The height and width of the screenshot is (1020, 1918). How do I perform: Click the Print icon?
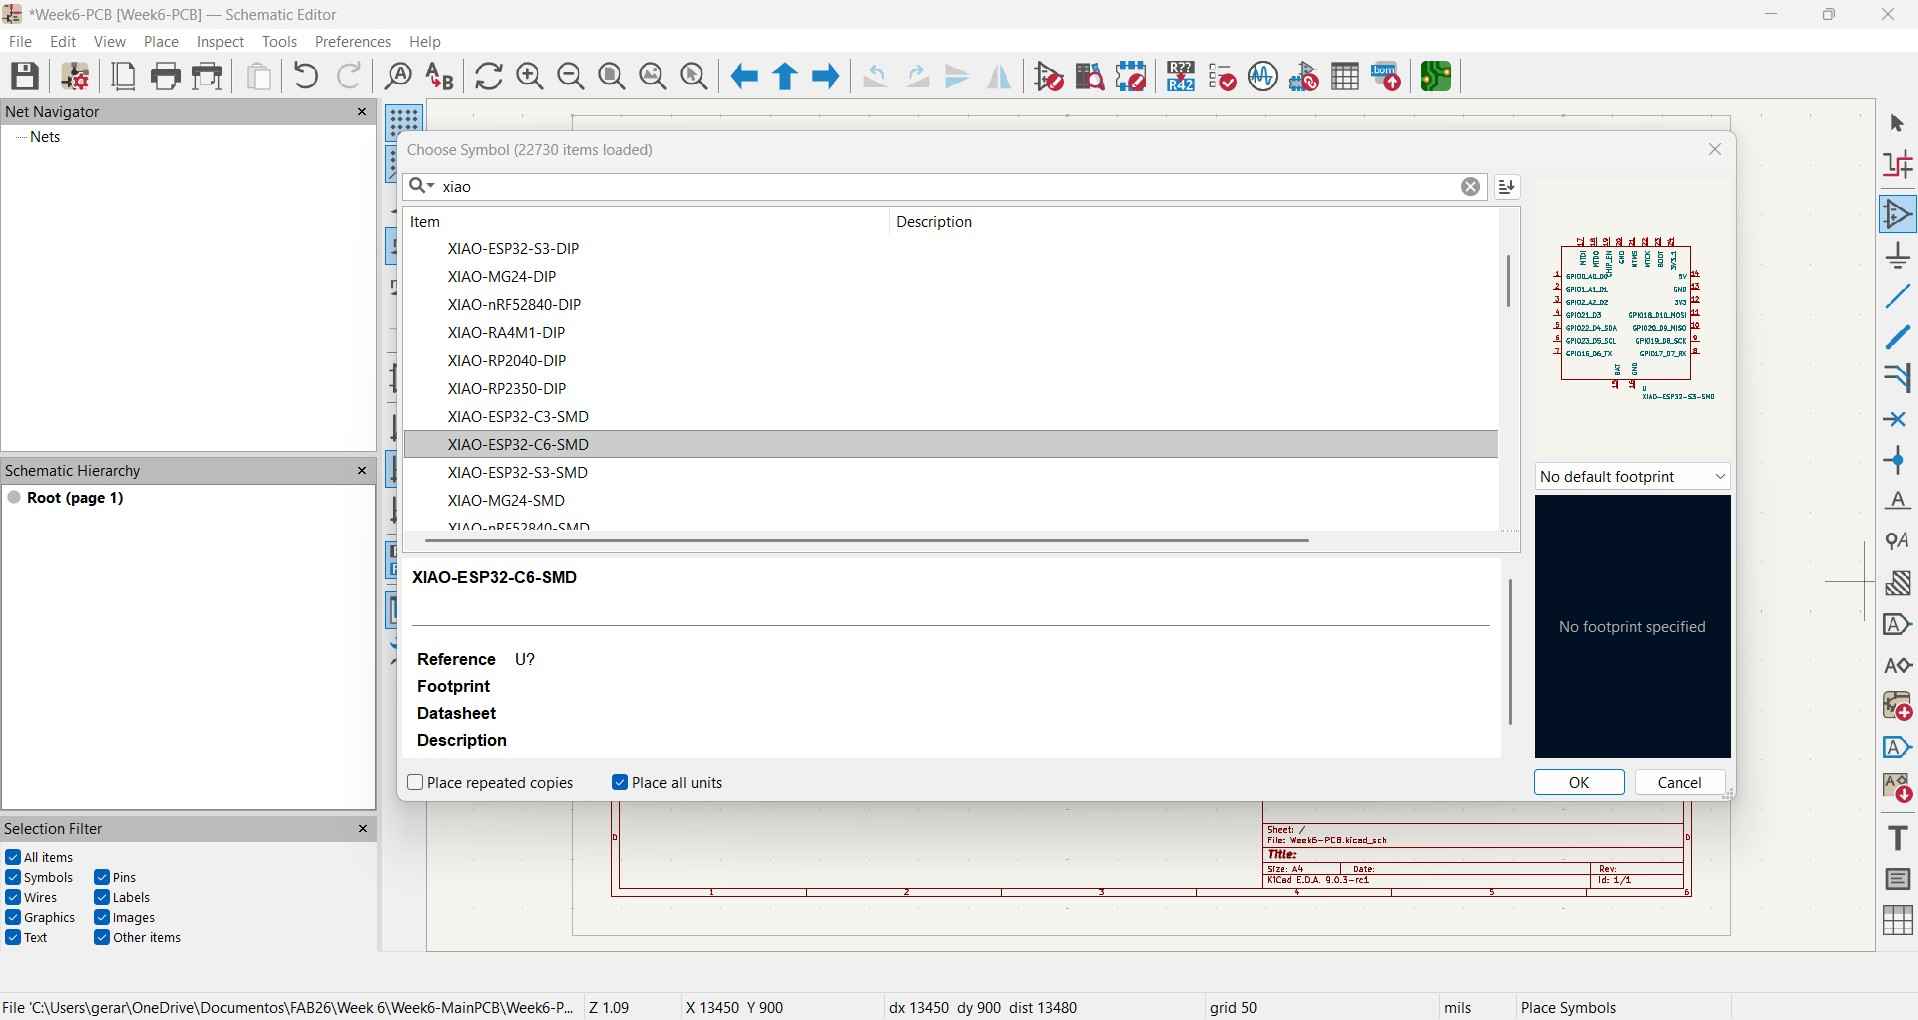point(166,77)
